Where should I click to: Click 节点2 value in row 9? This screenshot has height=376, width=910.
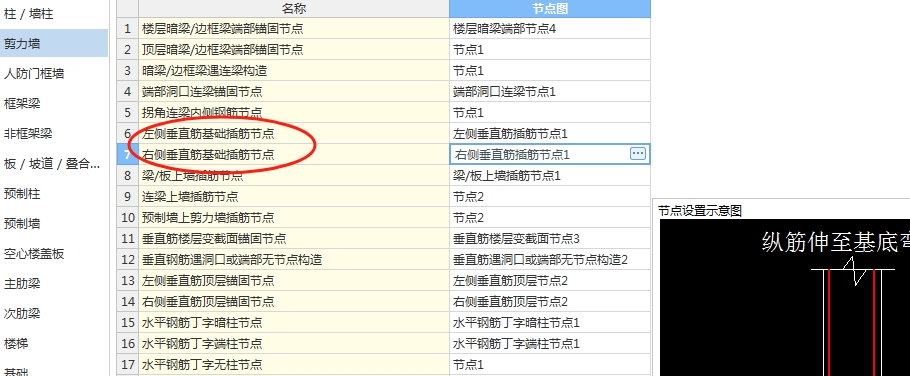click(550, 196)
